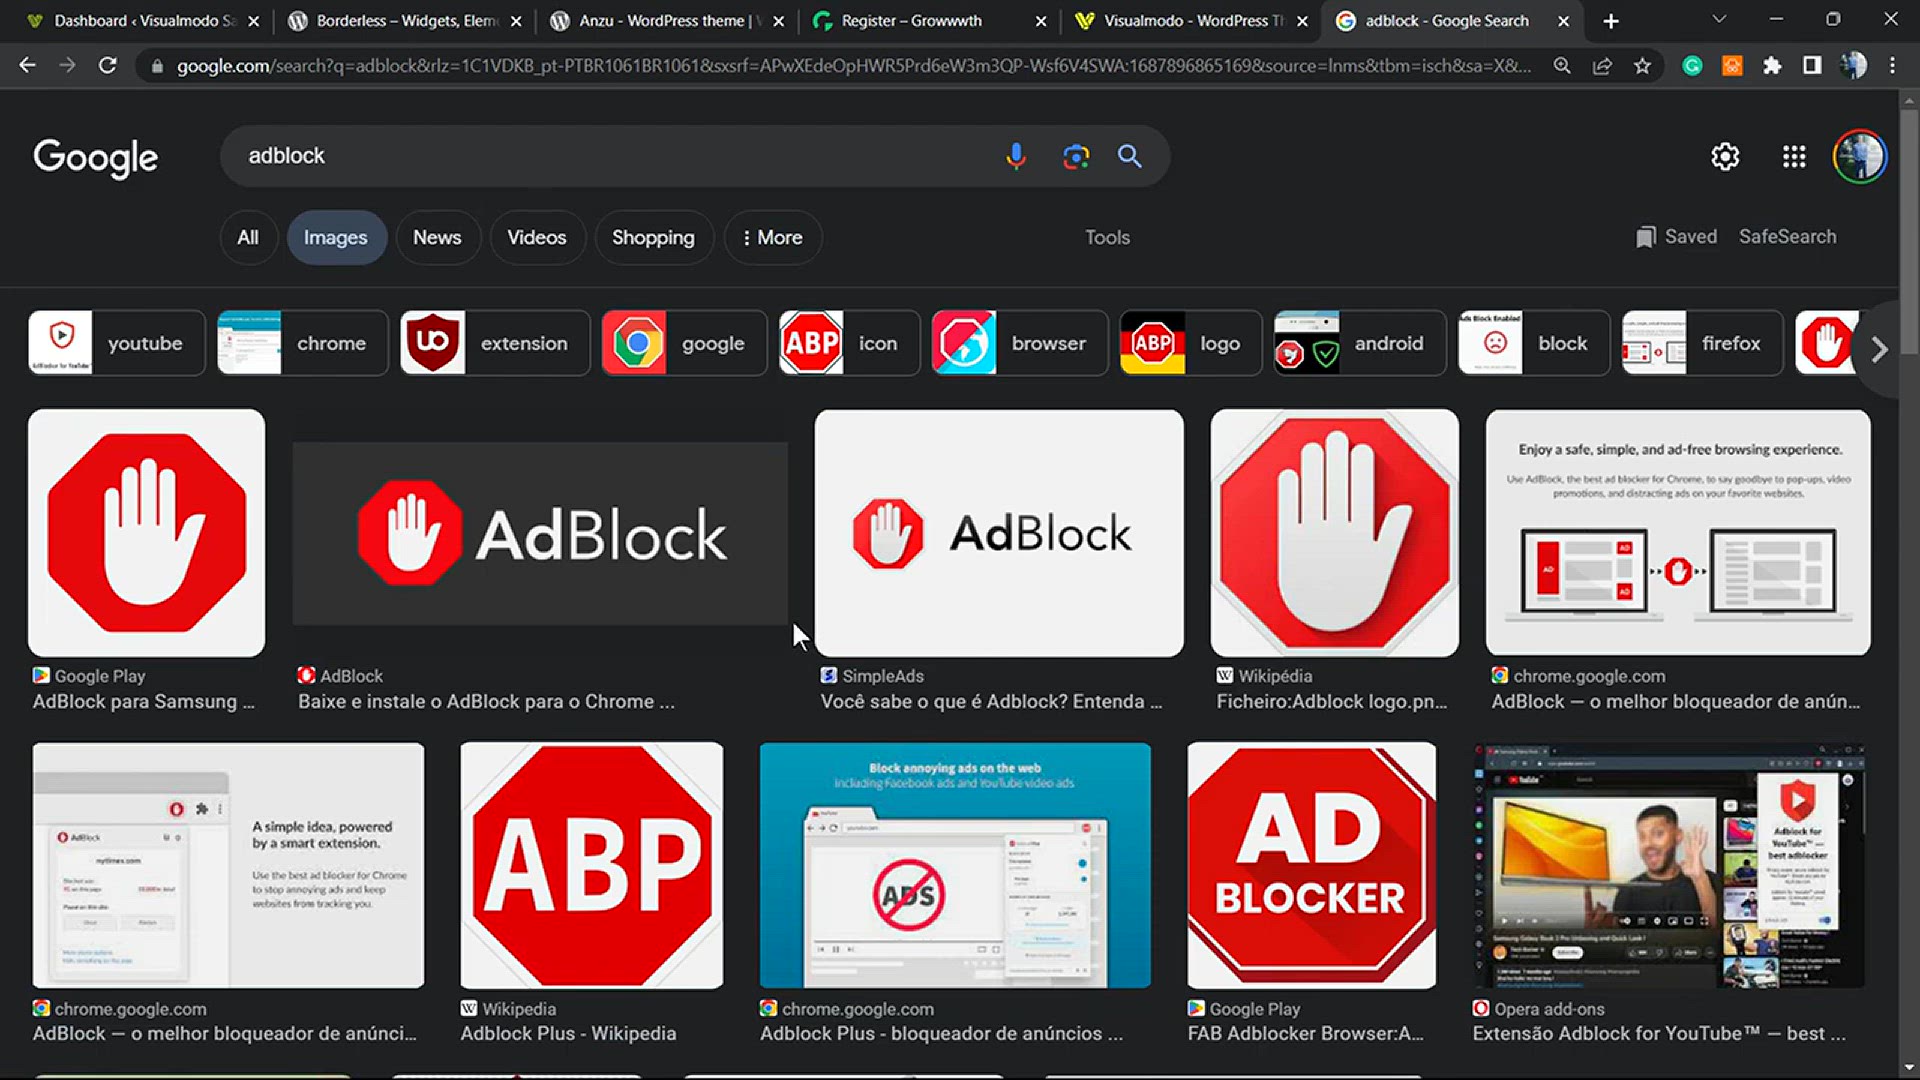Show more suggestion chips with right arrow
The height and width of the screenshot is (1080, 1920).
tap(1879, 349)
